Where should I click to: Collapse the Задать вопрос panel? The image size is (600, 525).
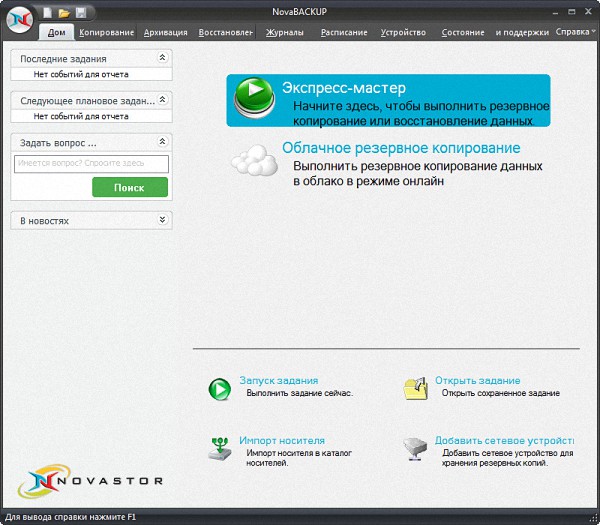162,142
